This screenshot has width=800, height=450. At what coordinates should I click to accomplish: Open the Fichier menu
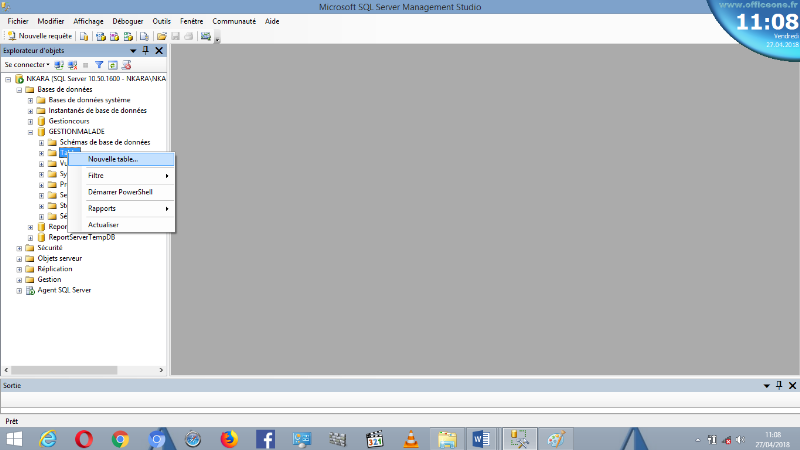(18, 21)
